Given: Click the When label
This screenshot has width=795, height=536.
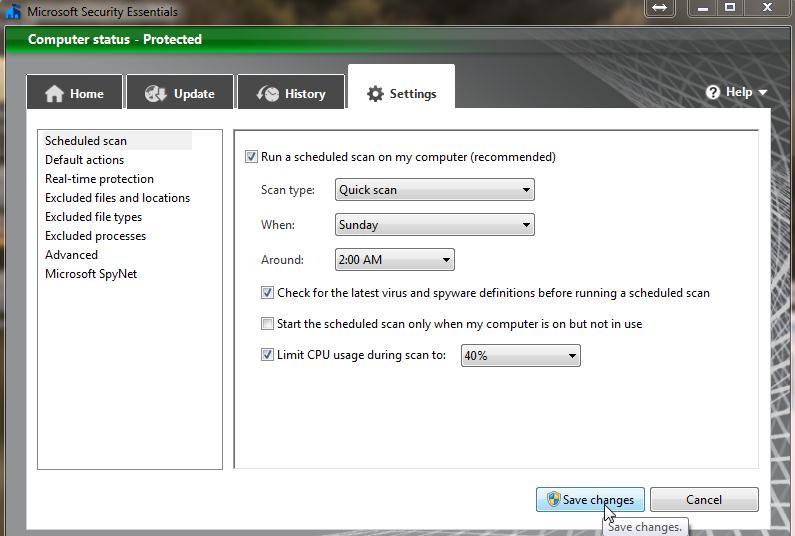Looking at the screenshot, I should pyautogui.click(x=278, y=225).
